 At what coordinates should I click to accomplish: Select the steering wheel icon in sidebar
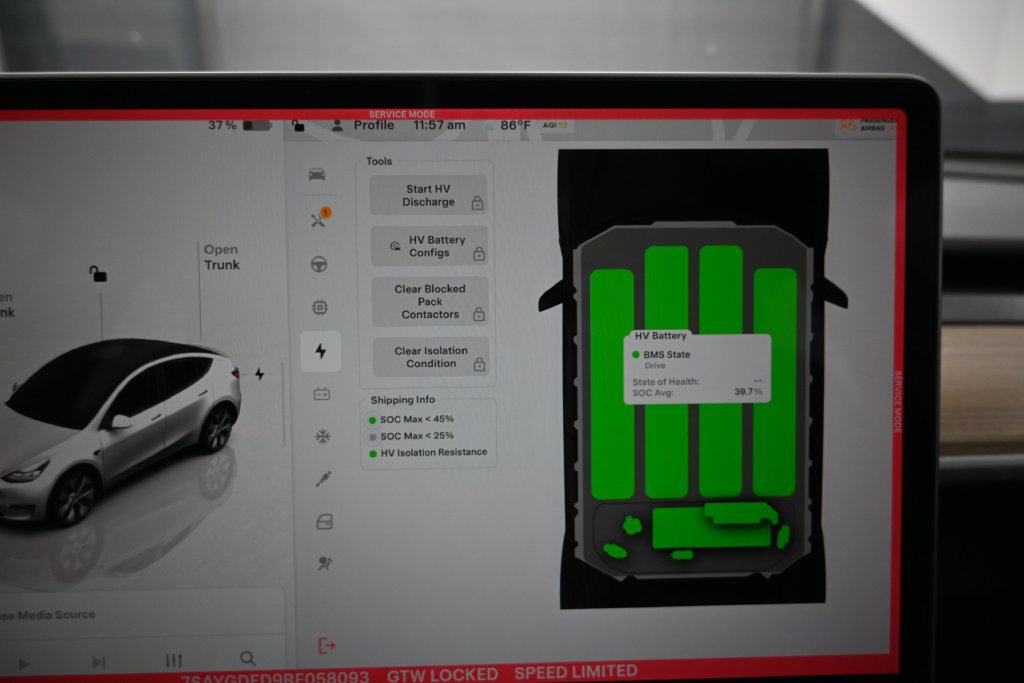pos(319,264)
